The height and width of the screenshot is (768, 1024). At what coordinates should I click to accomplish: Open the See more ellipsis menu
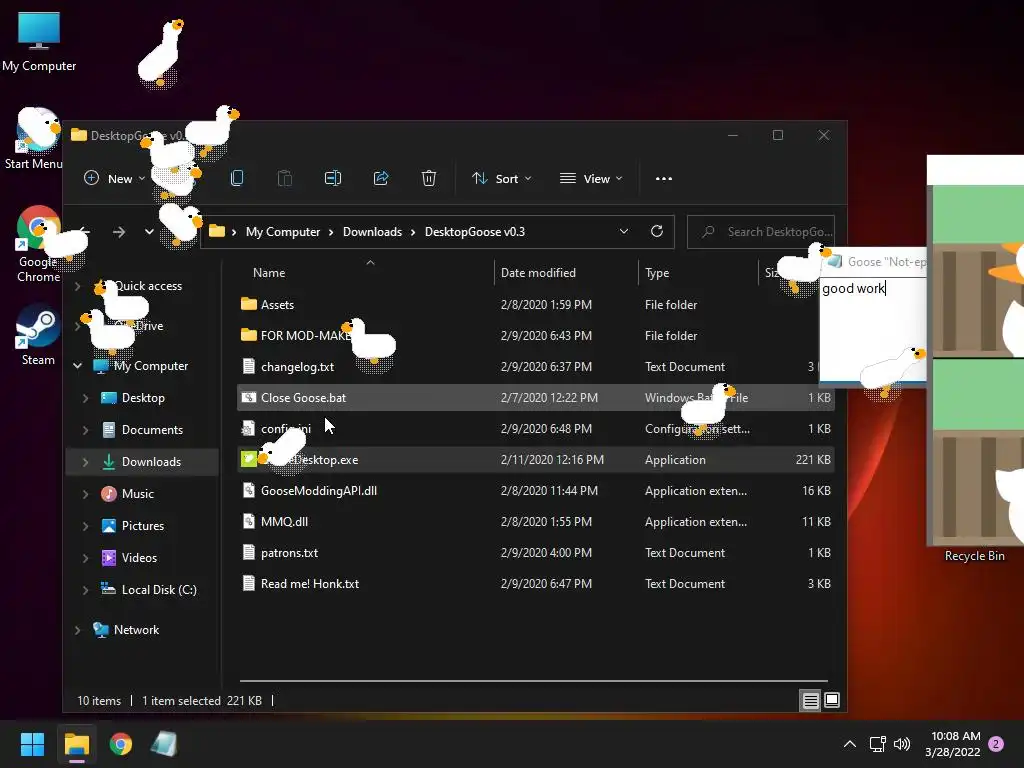(664, 178)
